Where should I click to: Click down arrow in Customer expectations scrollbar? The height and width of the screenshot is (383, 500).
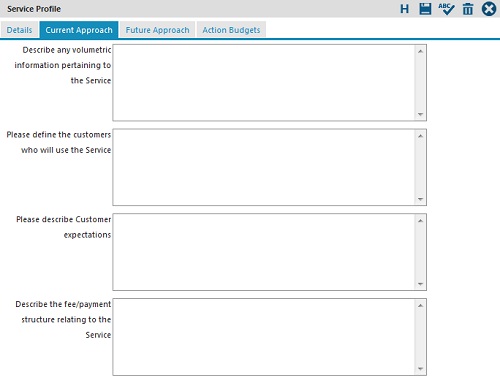pyautogui.click(x=420, y=284)
